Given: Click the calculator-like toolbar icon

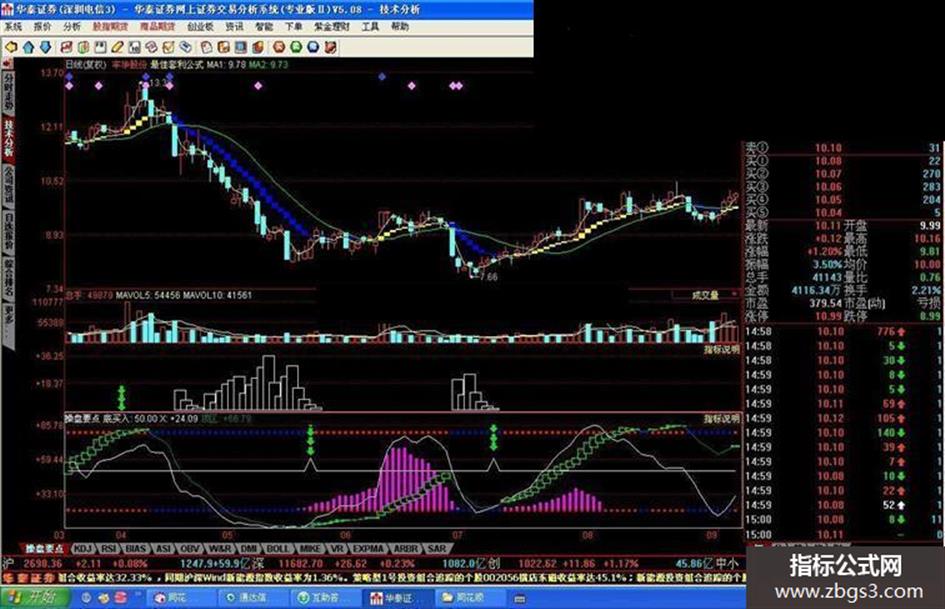Looking at the screenshot, I should tap(134, 47).
